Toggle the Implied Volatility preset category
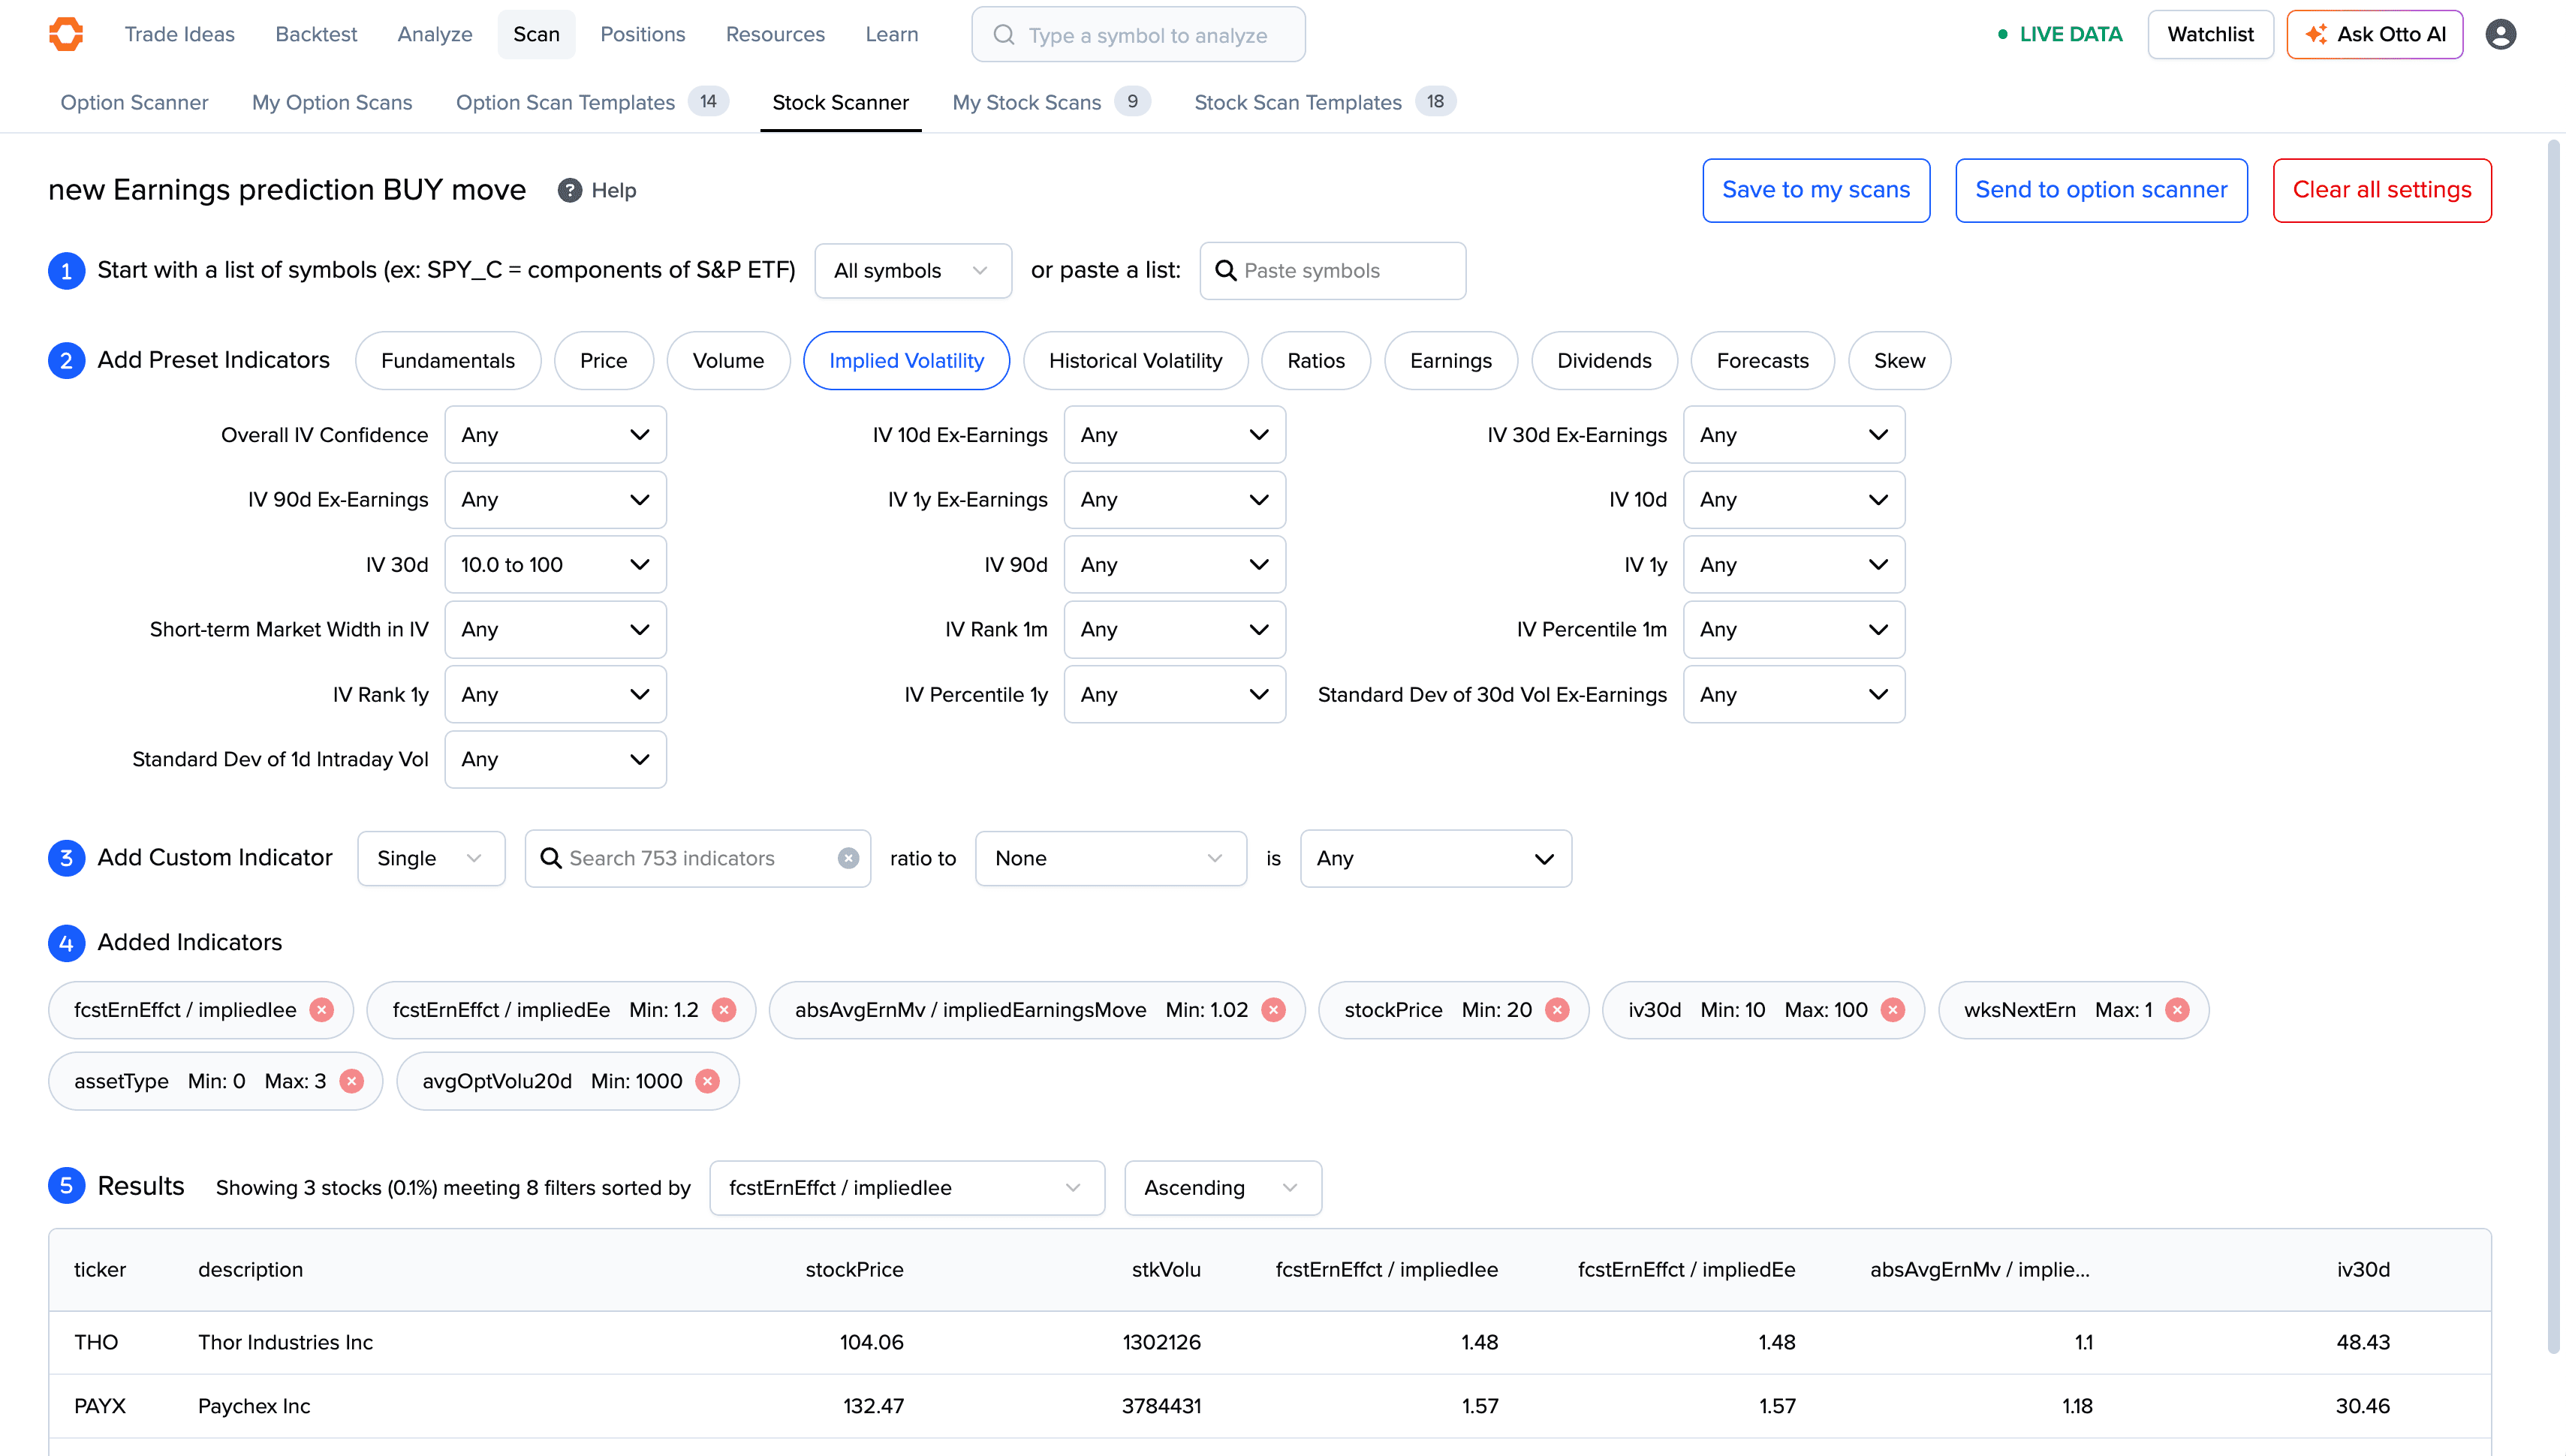Image resolution: width=2566 pixels, height=1456 pixels. (906, 361)
